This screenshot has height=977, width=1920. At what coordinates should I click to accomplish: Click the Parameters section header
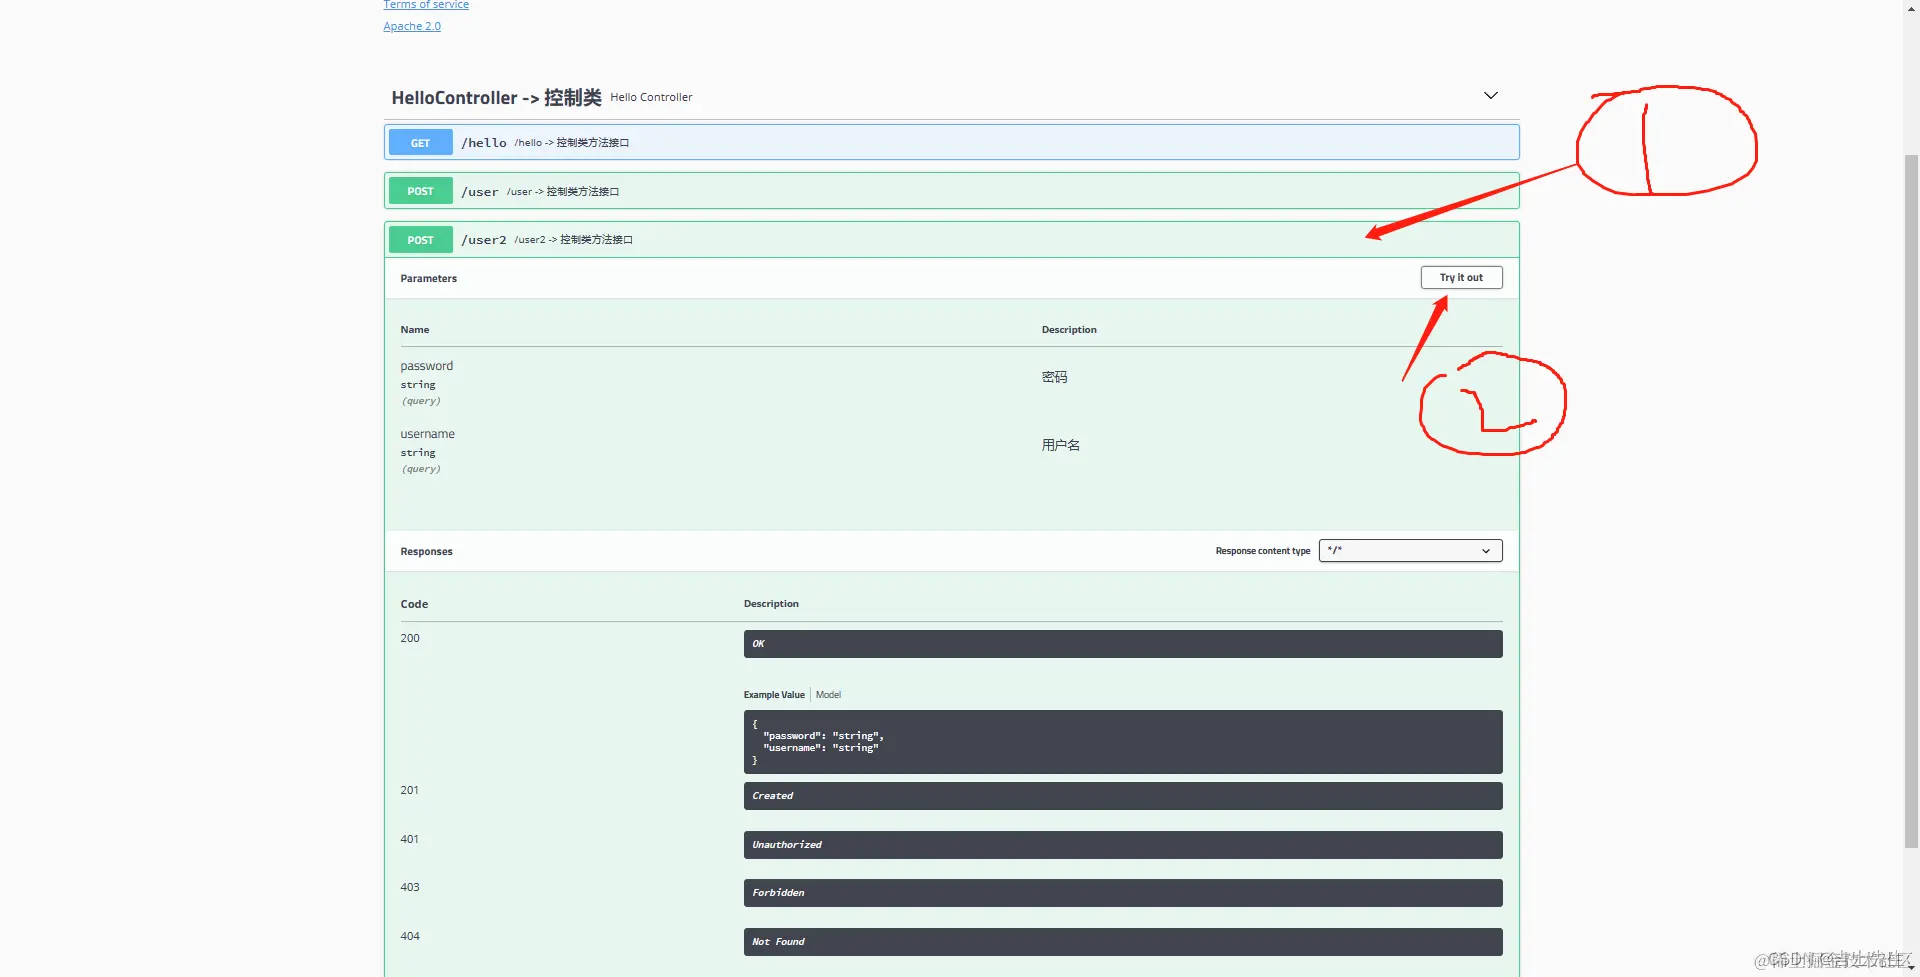[x=429, y=278]
